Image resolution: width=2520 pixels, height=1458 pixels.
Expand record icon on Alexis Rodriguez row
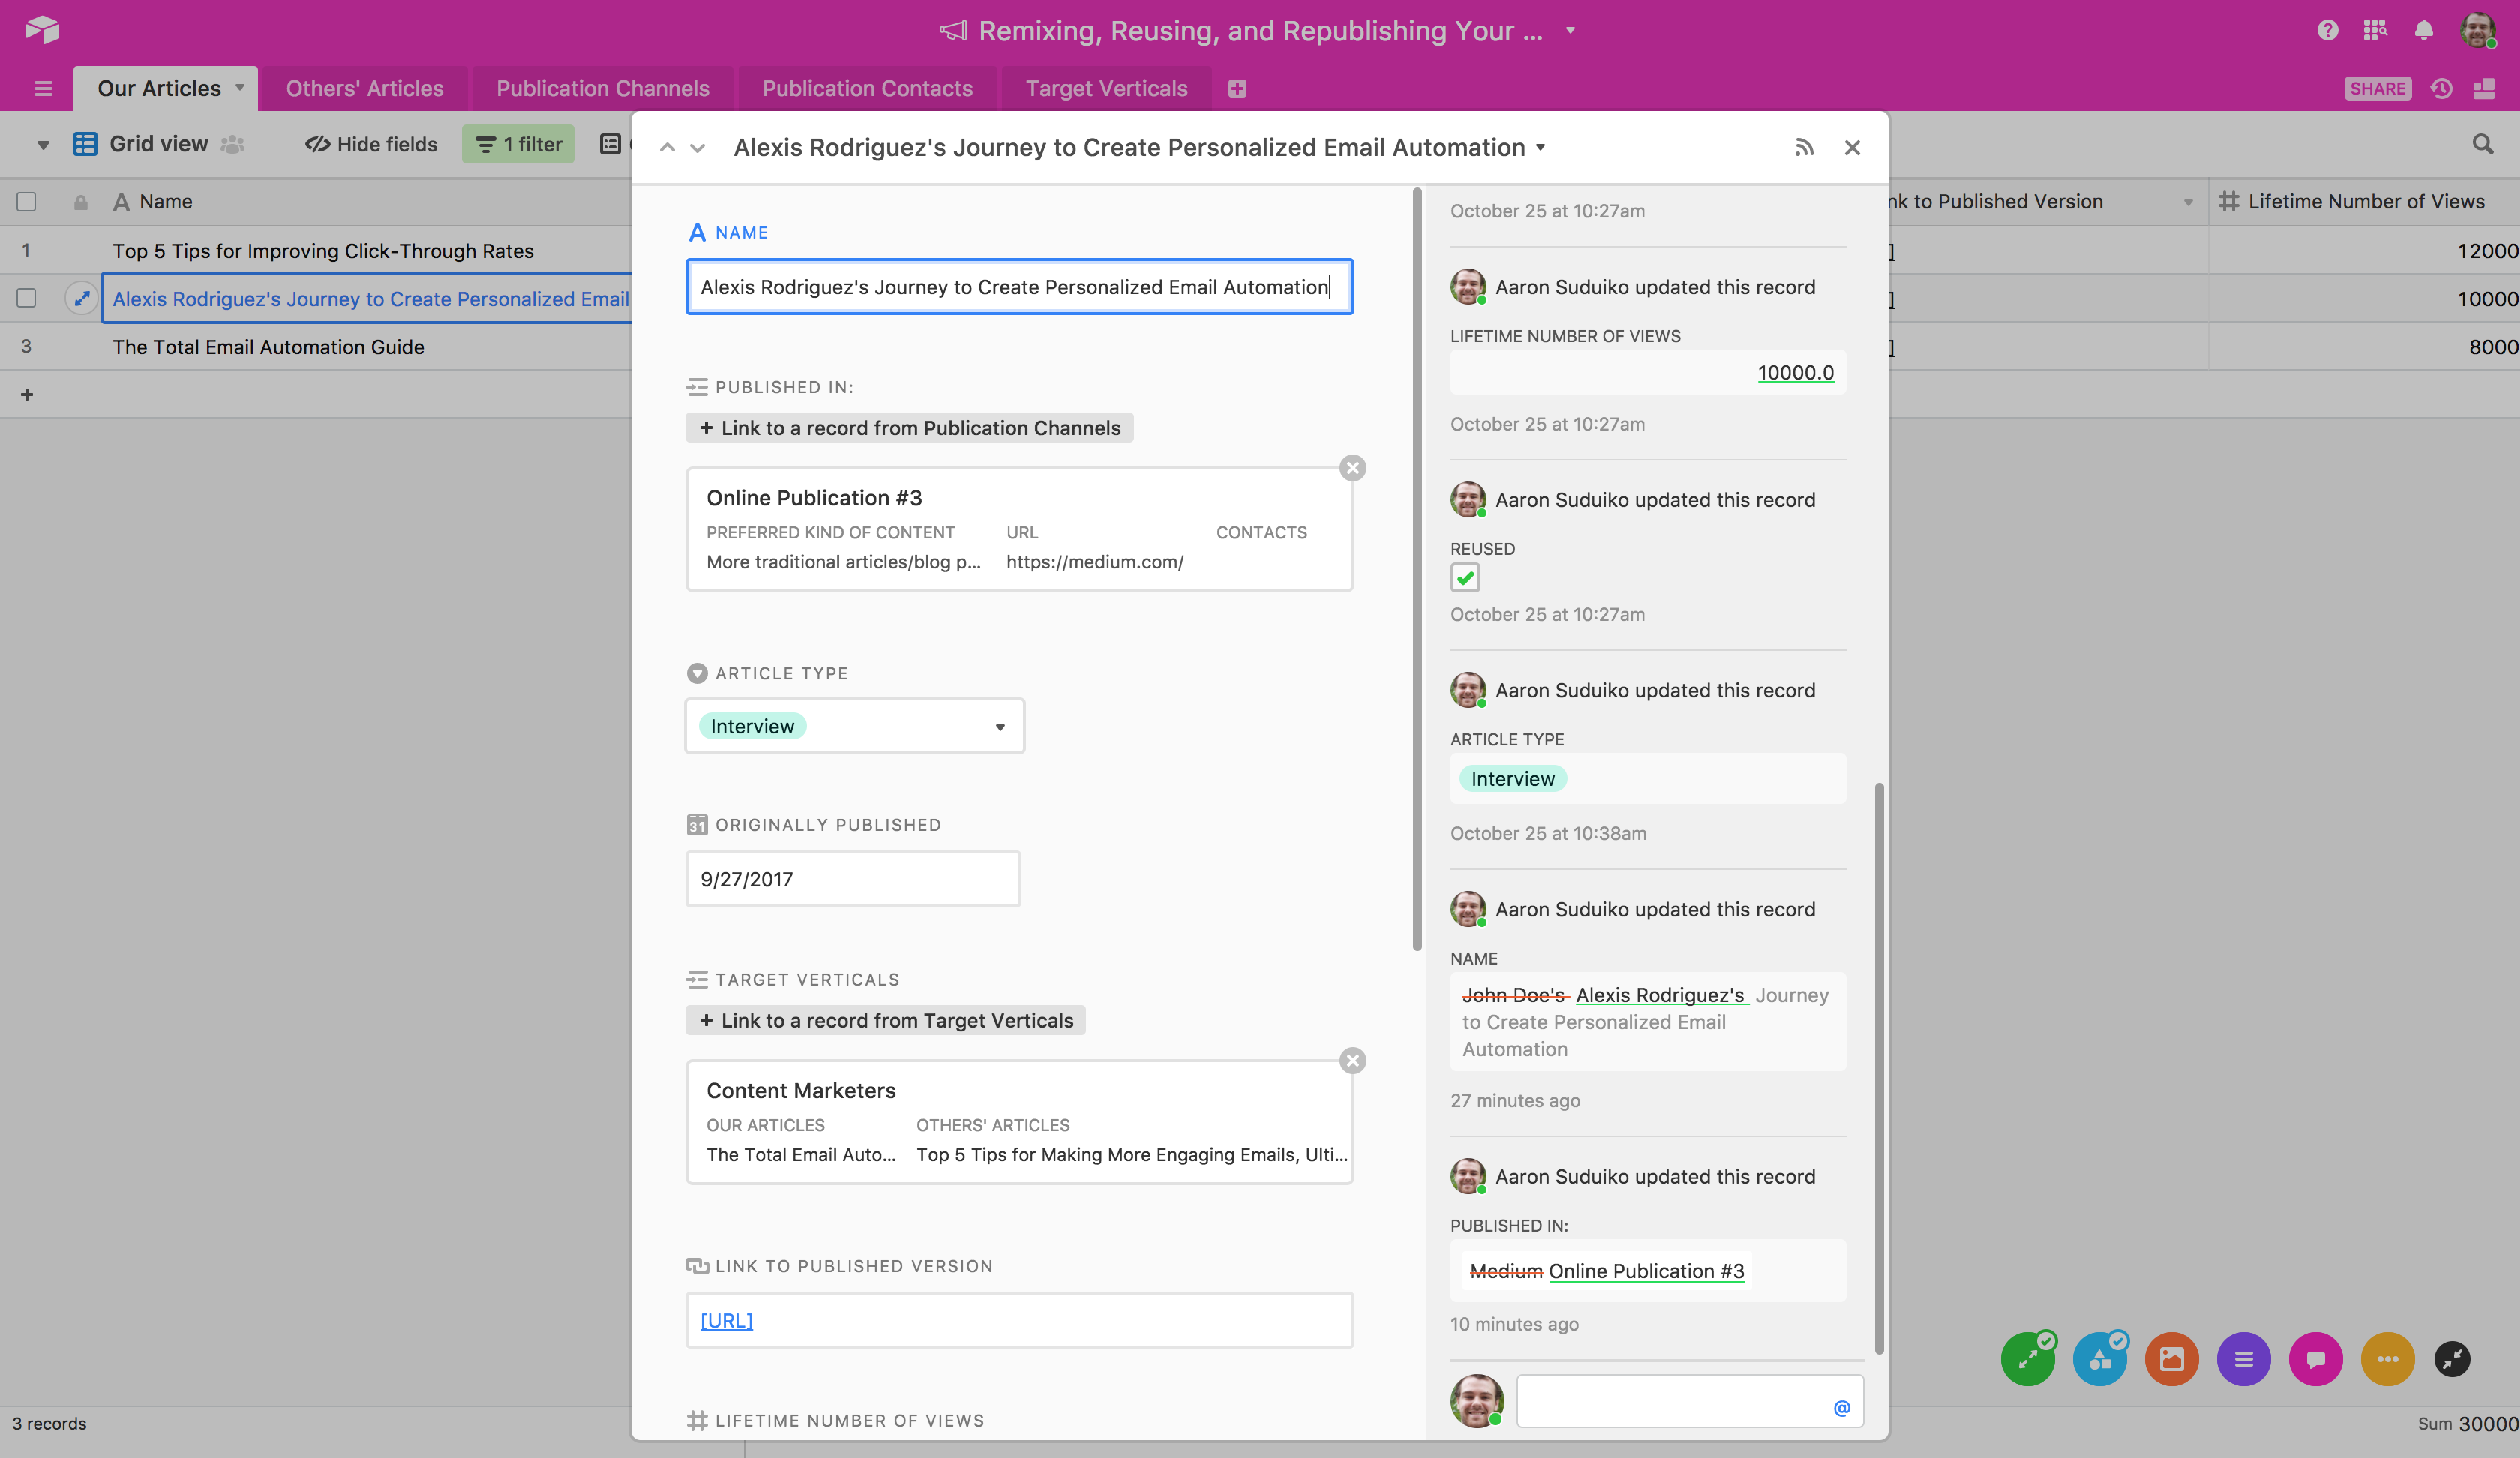(81, 298)
